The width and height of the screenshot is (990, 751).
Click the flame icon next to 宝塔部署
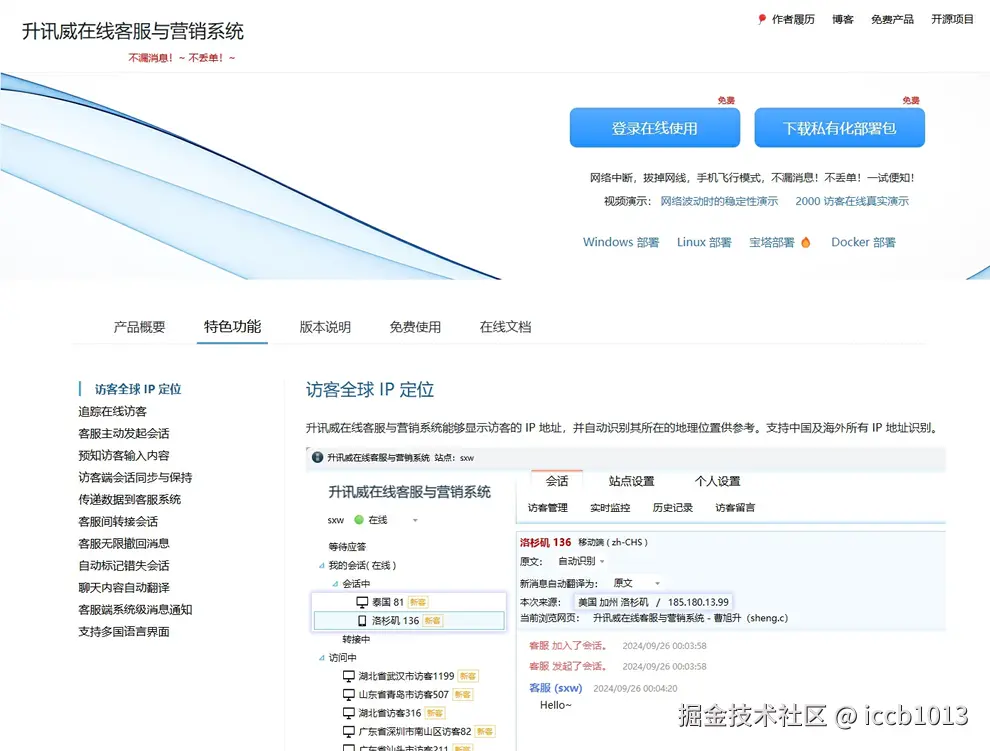(806, 243)
